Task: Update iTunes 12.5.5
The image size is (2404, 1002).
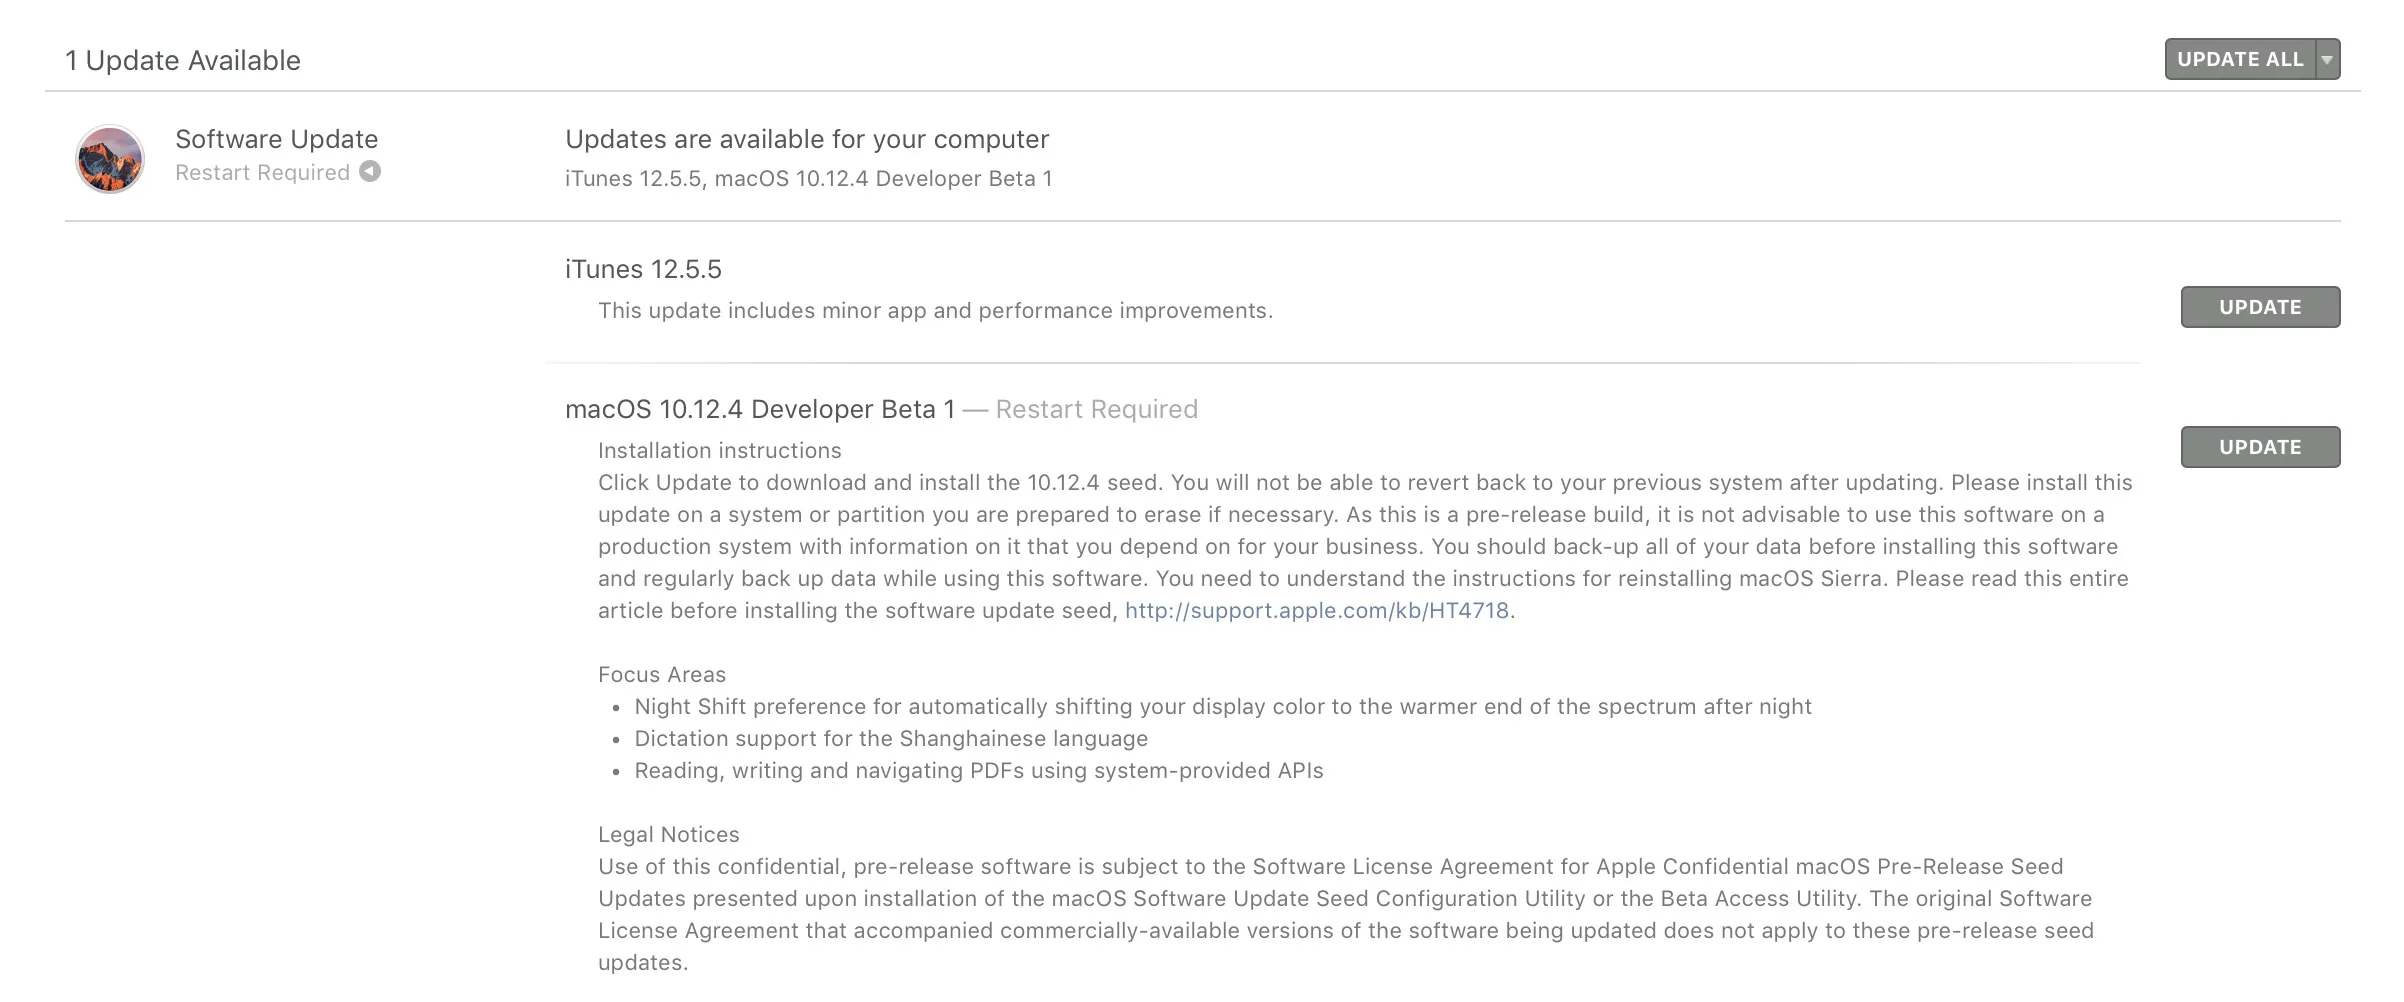Action: (2260, 307)
